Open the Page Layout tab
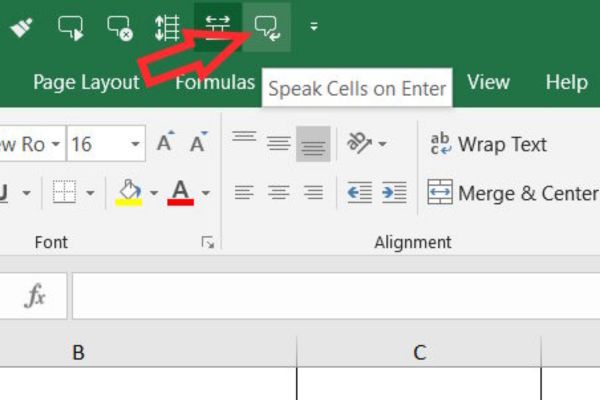600x400 pixels. coord(86,82)
